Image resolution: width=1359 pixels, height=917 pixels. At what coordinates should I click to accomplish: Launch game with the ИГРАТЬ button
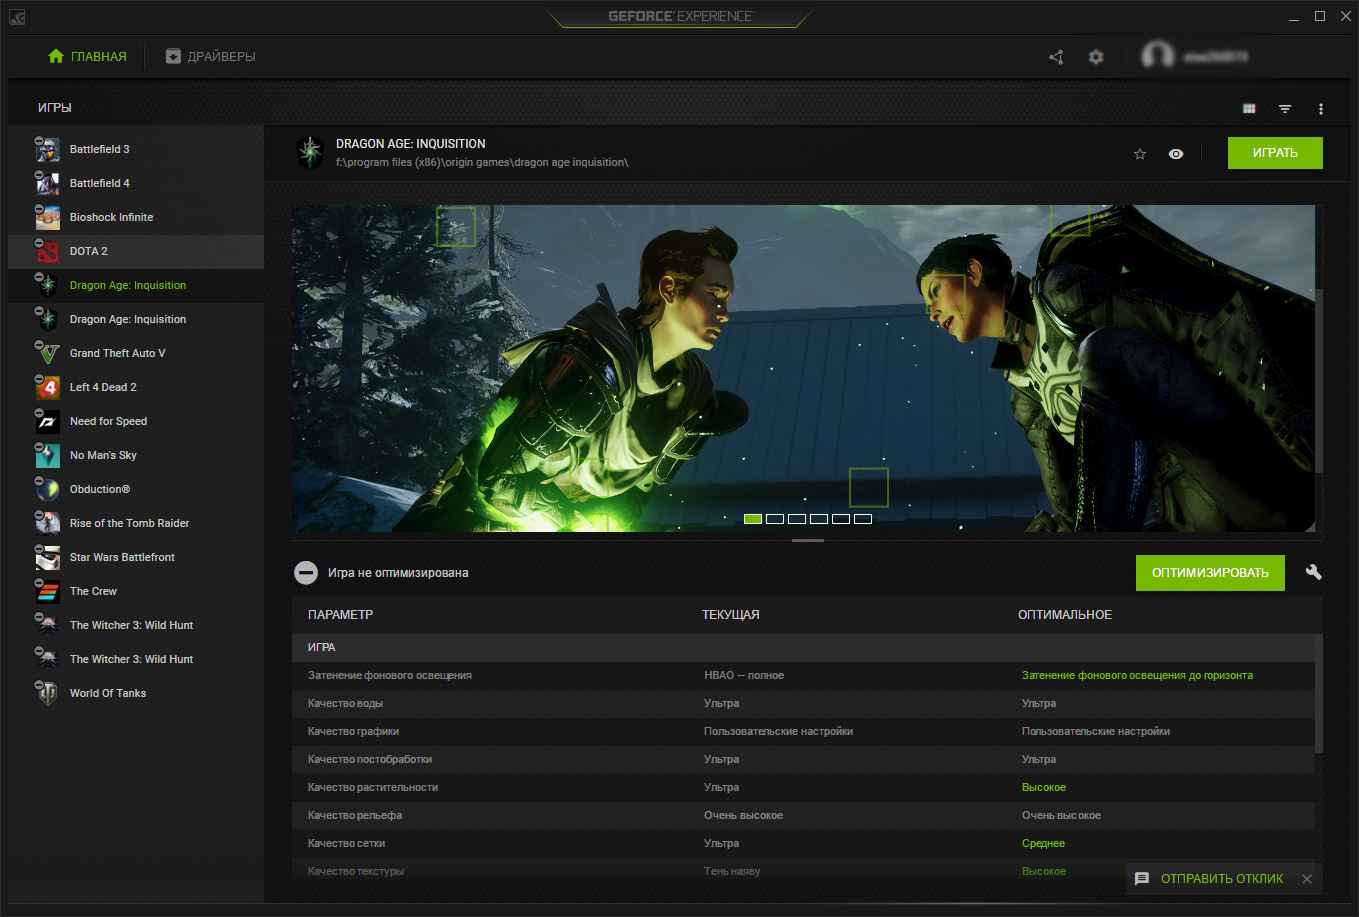1275,153
